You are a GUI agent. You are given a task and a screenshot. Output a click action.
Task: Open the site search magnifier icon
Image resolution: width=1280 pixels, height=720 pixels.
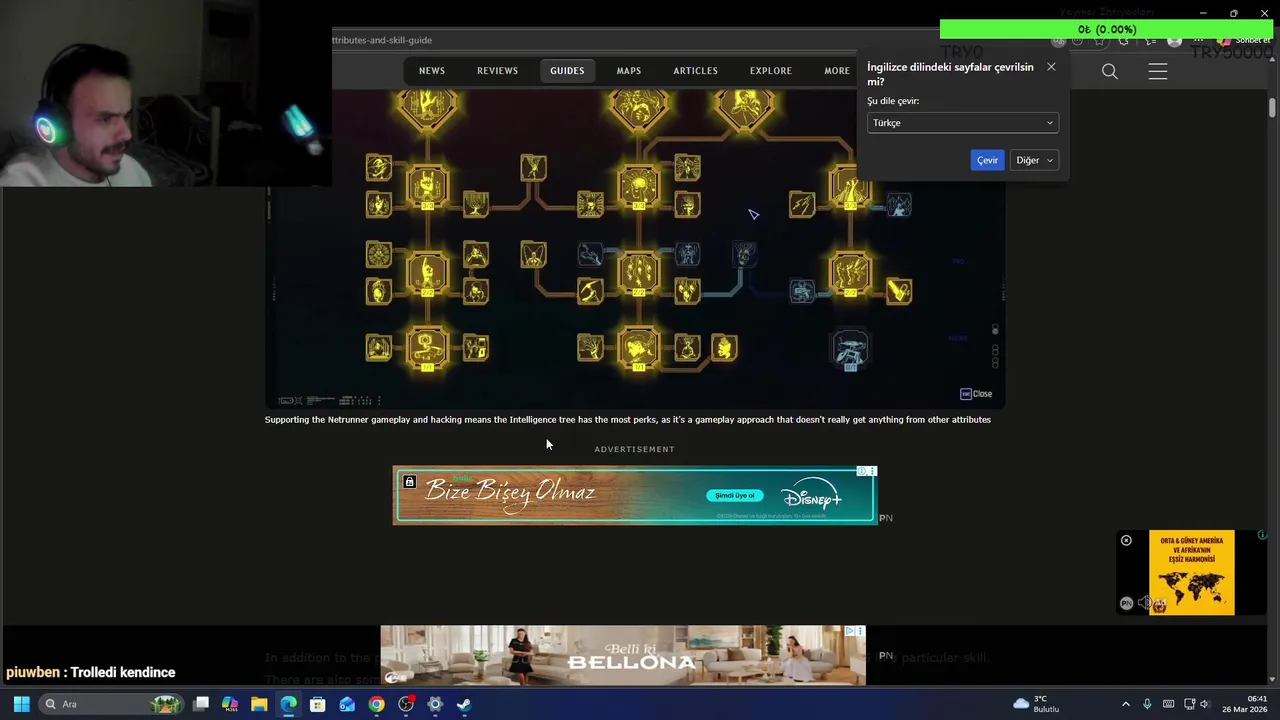(x=1110, y=71)
